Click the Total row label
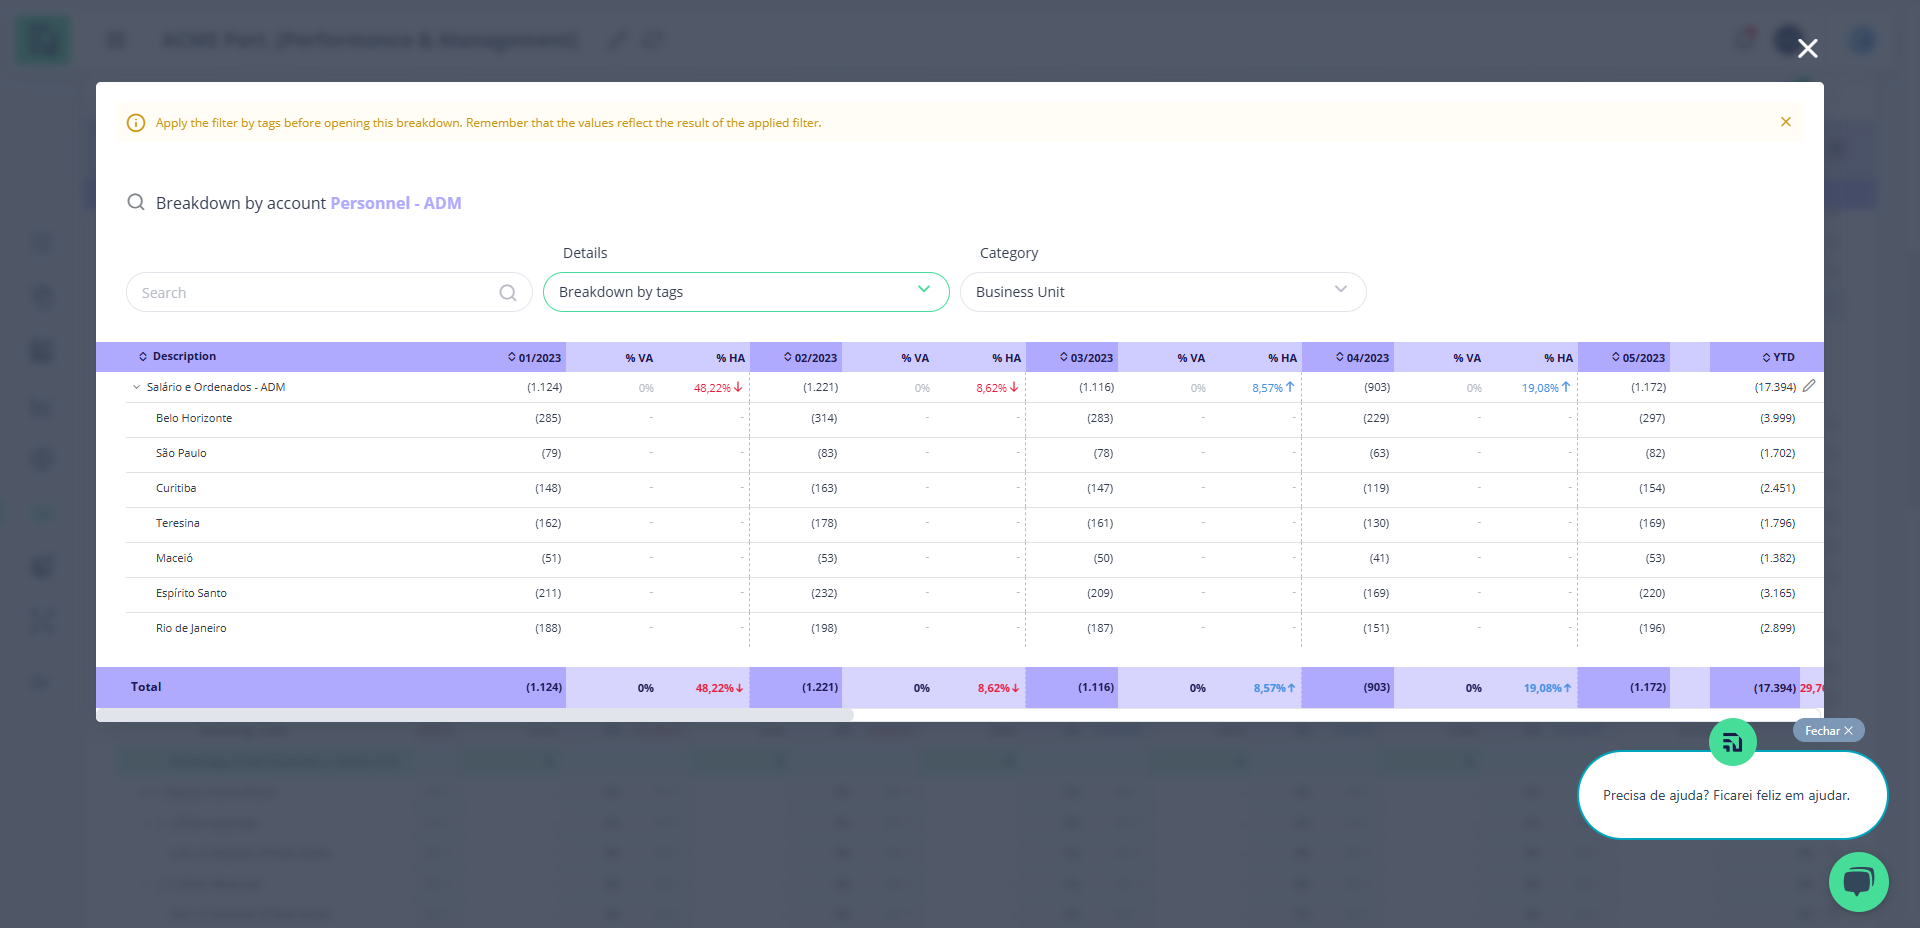The image size is (1920, 928). tap(146, 687)
